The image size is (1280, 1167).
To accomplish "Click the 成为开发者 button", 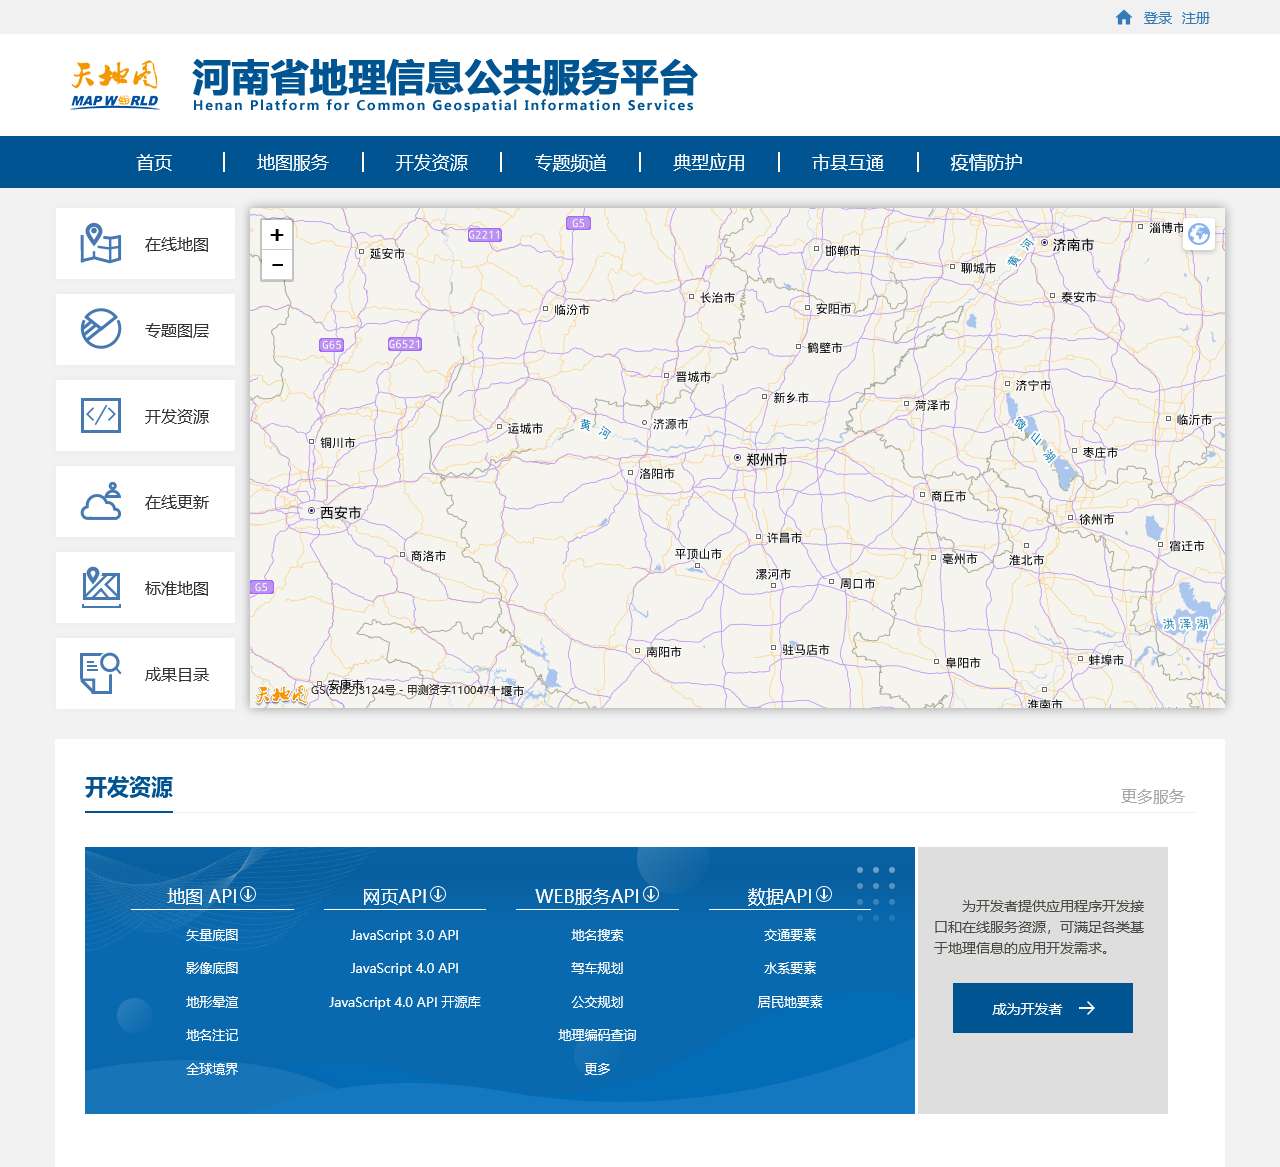I will (1043, 1008).
